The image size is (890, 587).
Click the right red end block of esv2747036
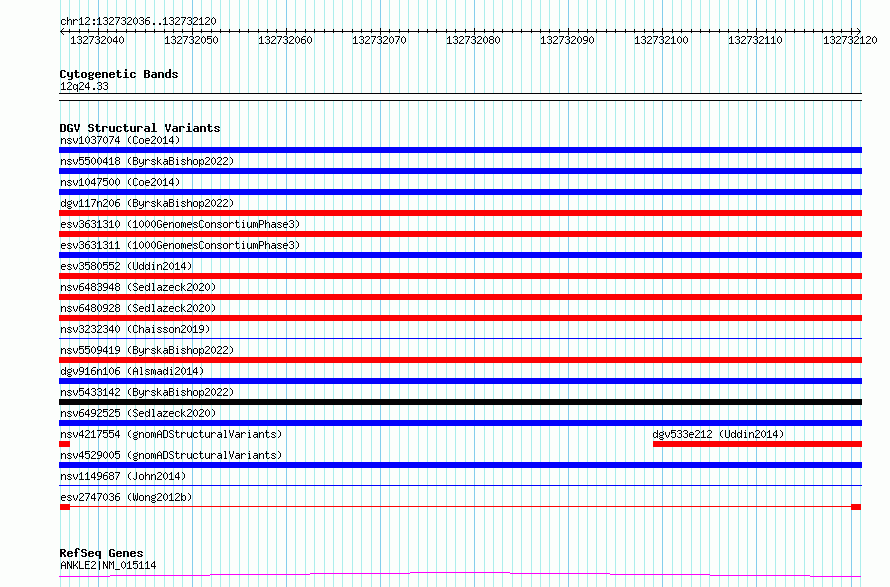tap(856, 507)
